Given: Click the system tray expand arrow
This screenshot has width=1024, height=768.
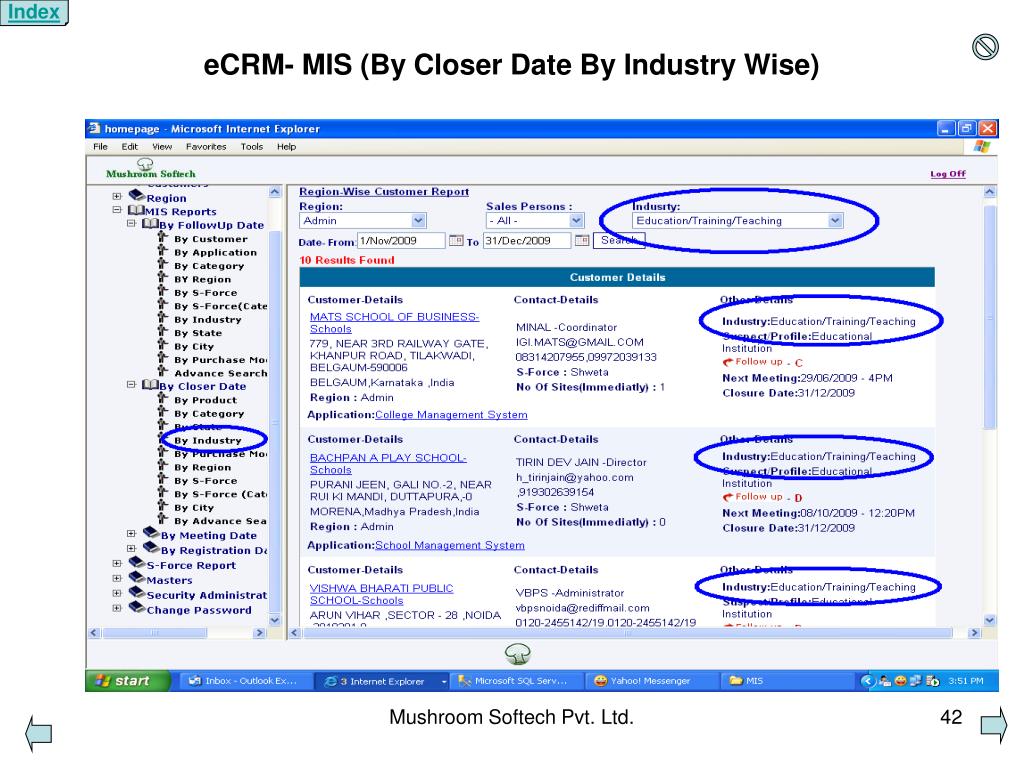Looking at the screenshot, I should click(x=867, y=681).
